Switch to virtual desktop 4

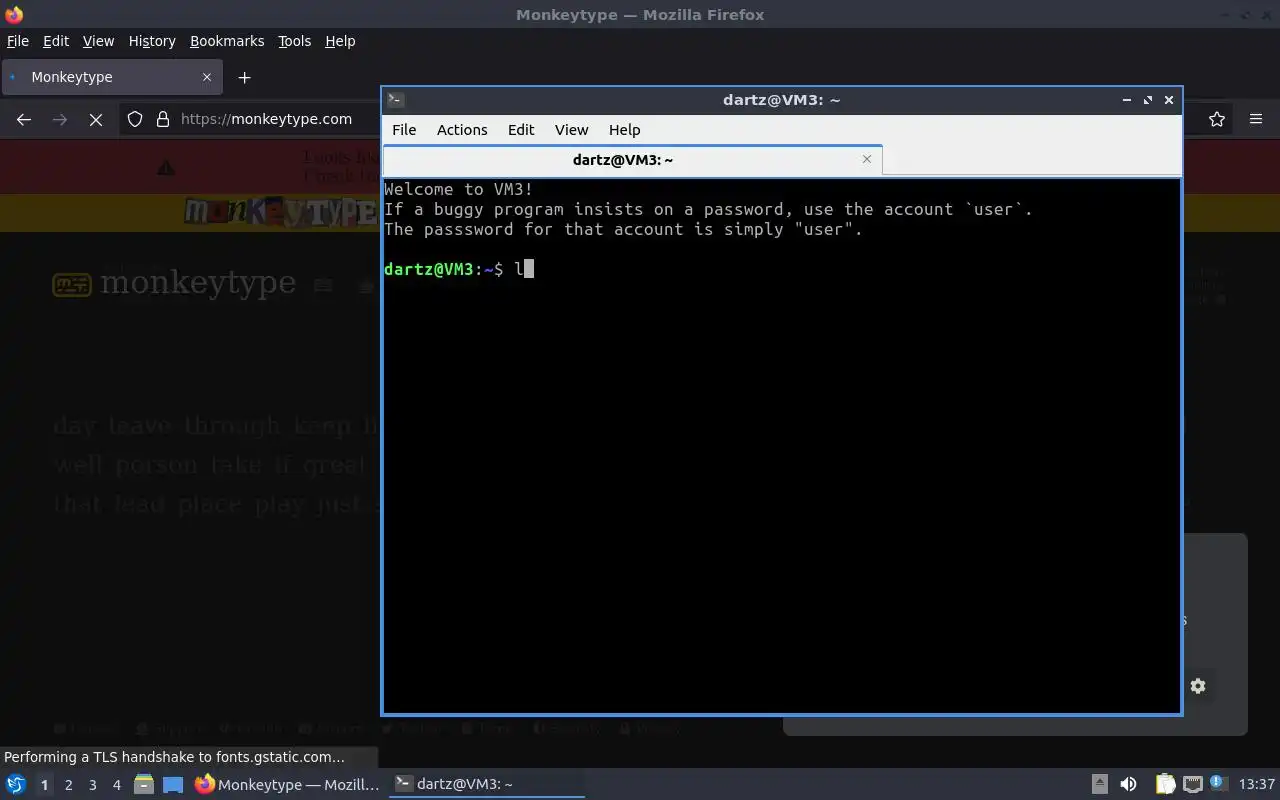[116, 785]
